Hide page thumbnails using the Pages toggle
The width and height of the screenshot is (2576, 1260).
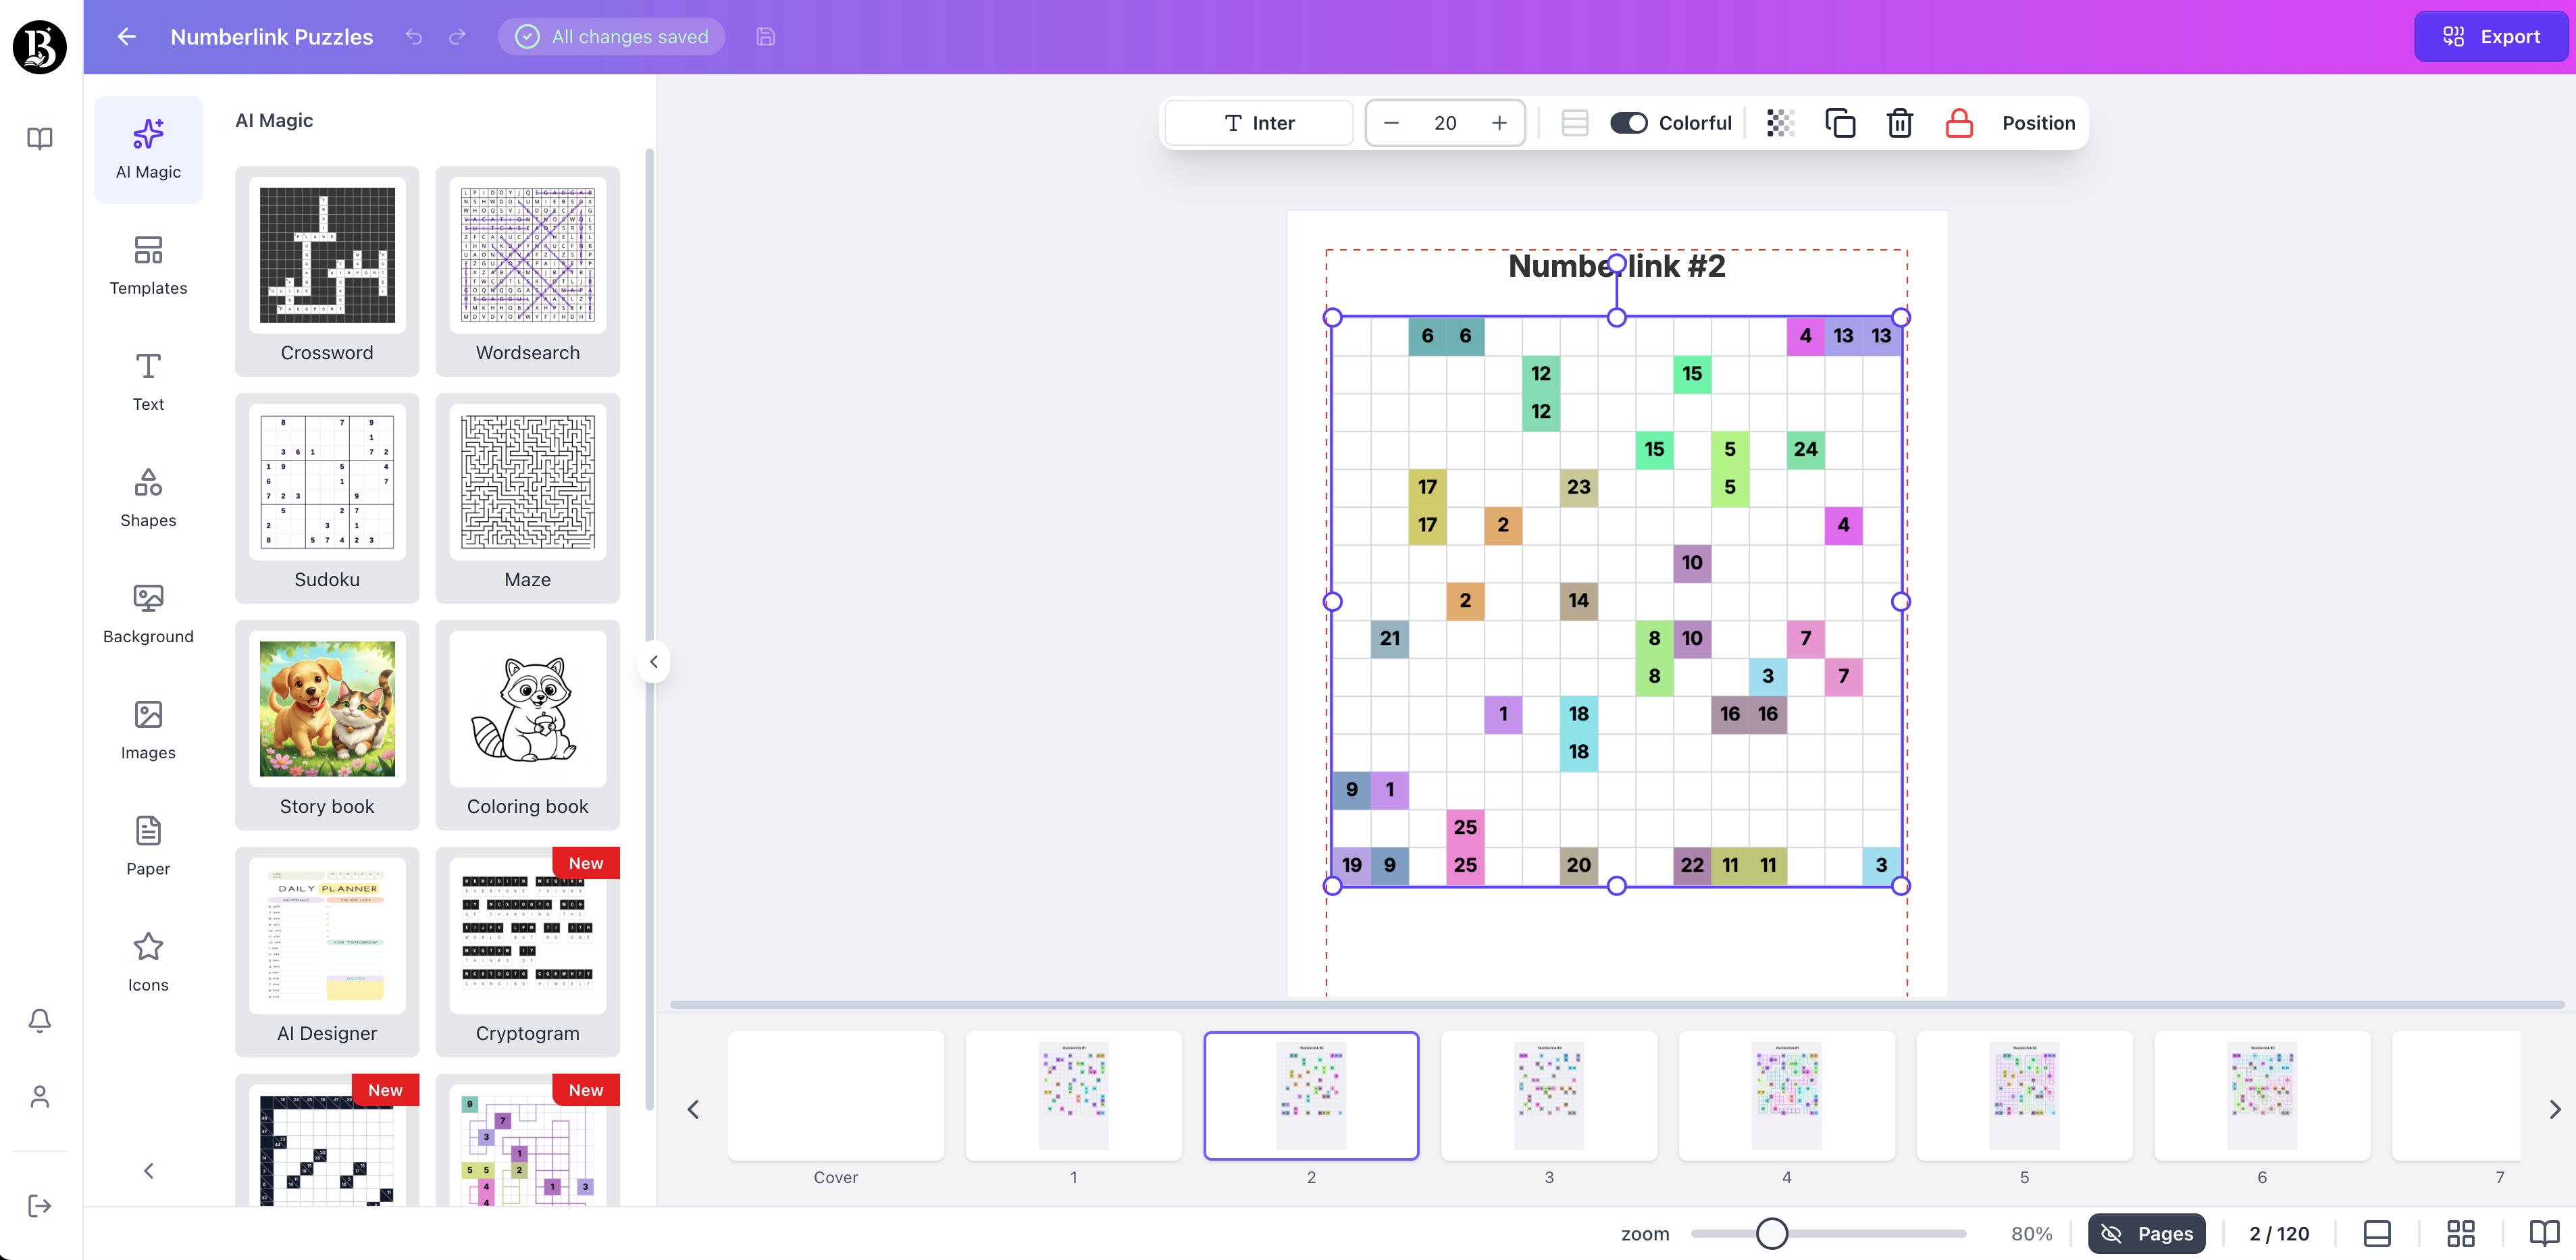tap(2146, 1233)
